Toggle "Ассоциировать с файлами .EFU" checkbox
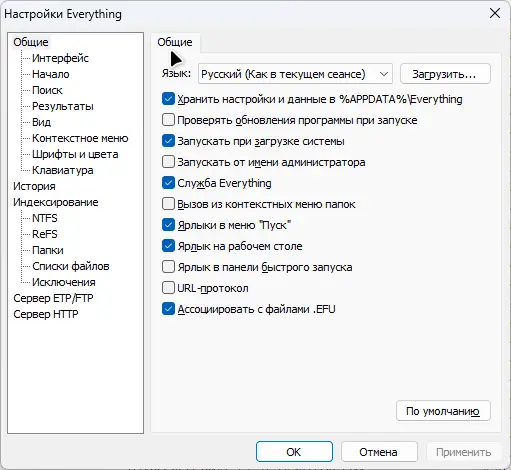This screenshot has width=511, height=470. click(x=168, y=309)
